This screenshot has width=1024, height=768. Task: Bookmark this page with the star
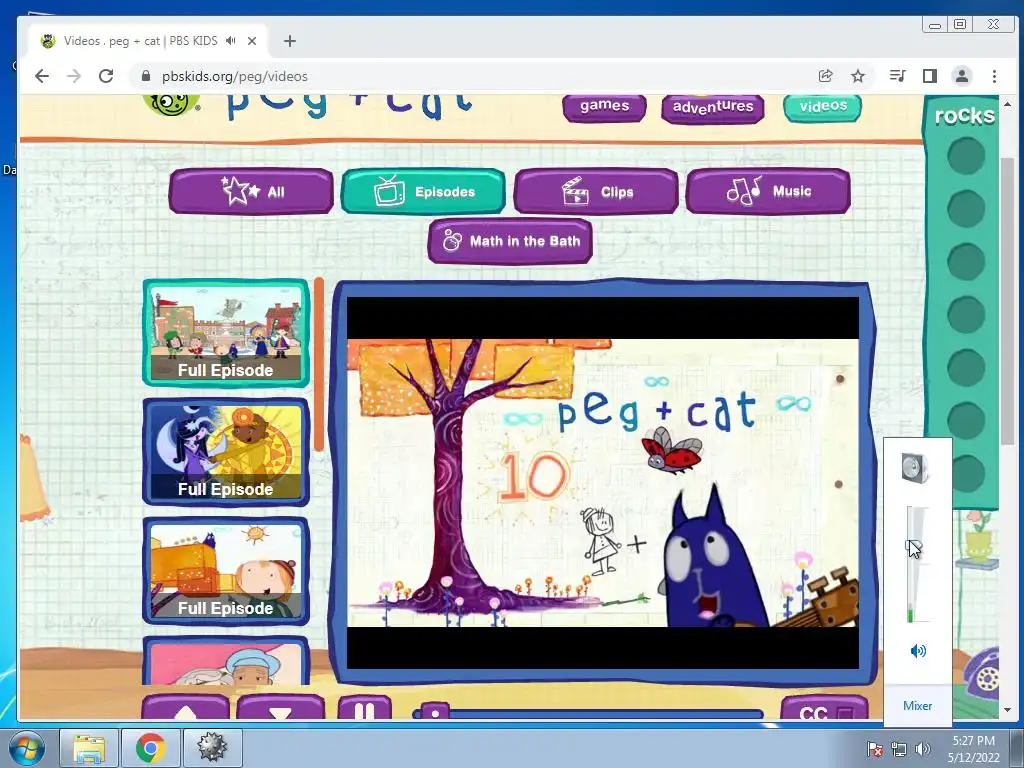pyautogui.click(x=858, y=76)
